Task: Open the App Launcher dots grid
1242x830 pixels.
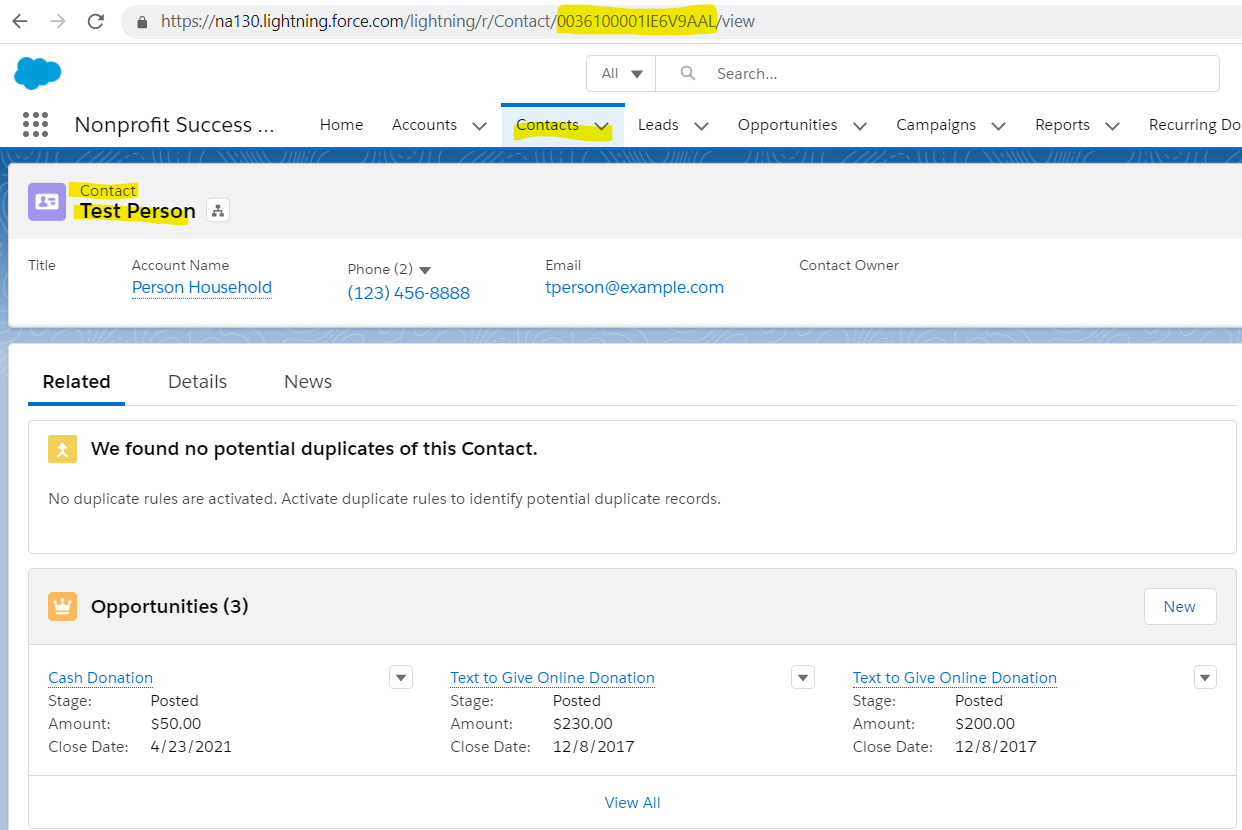Action: pos(35,124)
